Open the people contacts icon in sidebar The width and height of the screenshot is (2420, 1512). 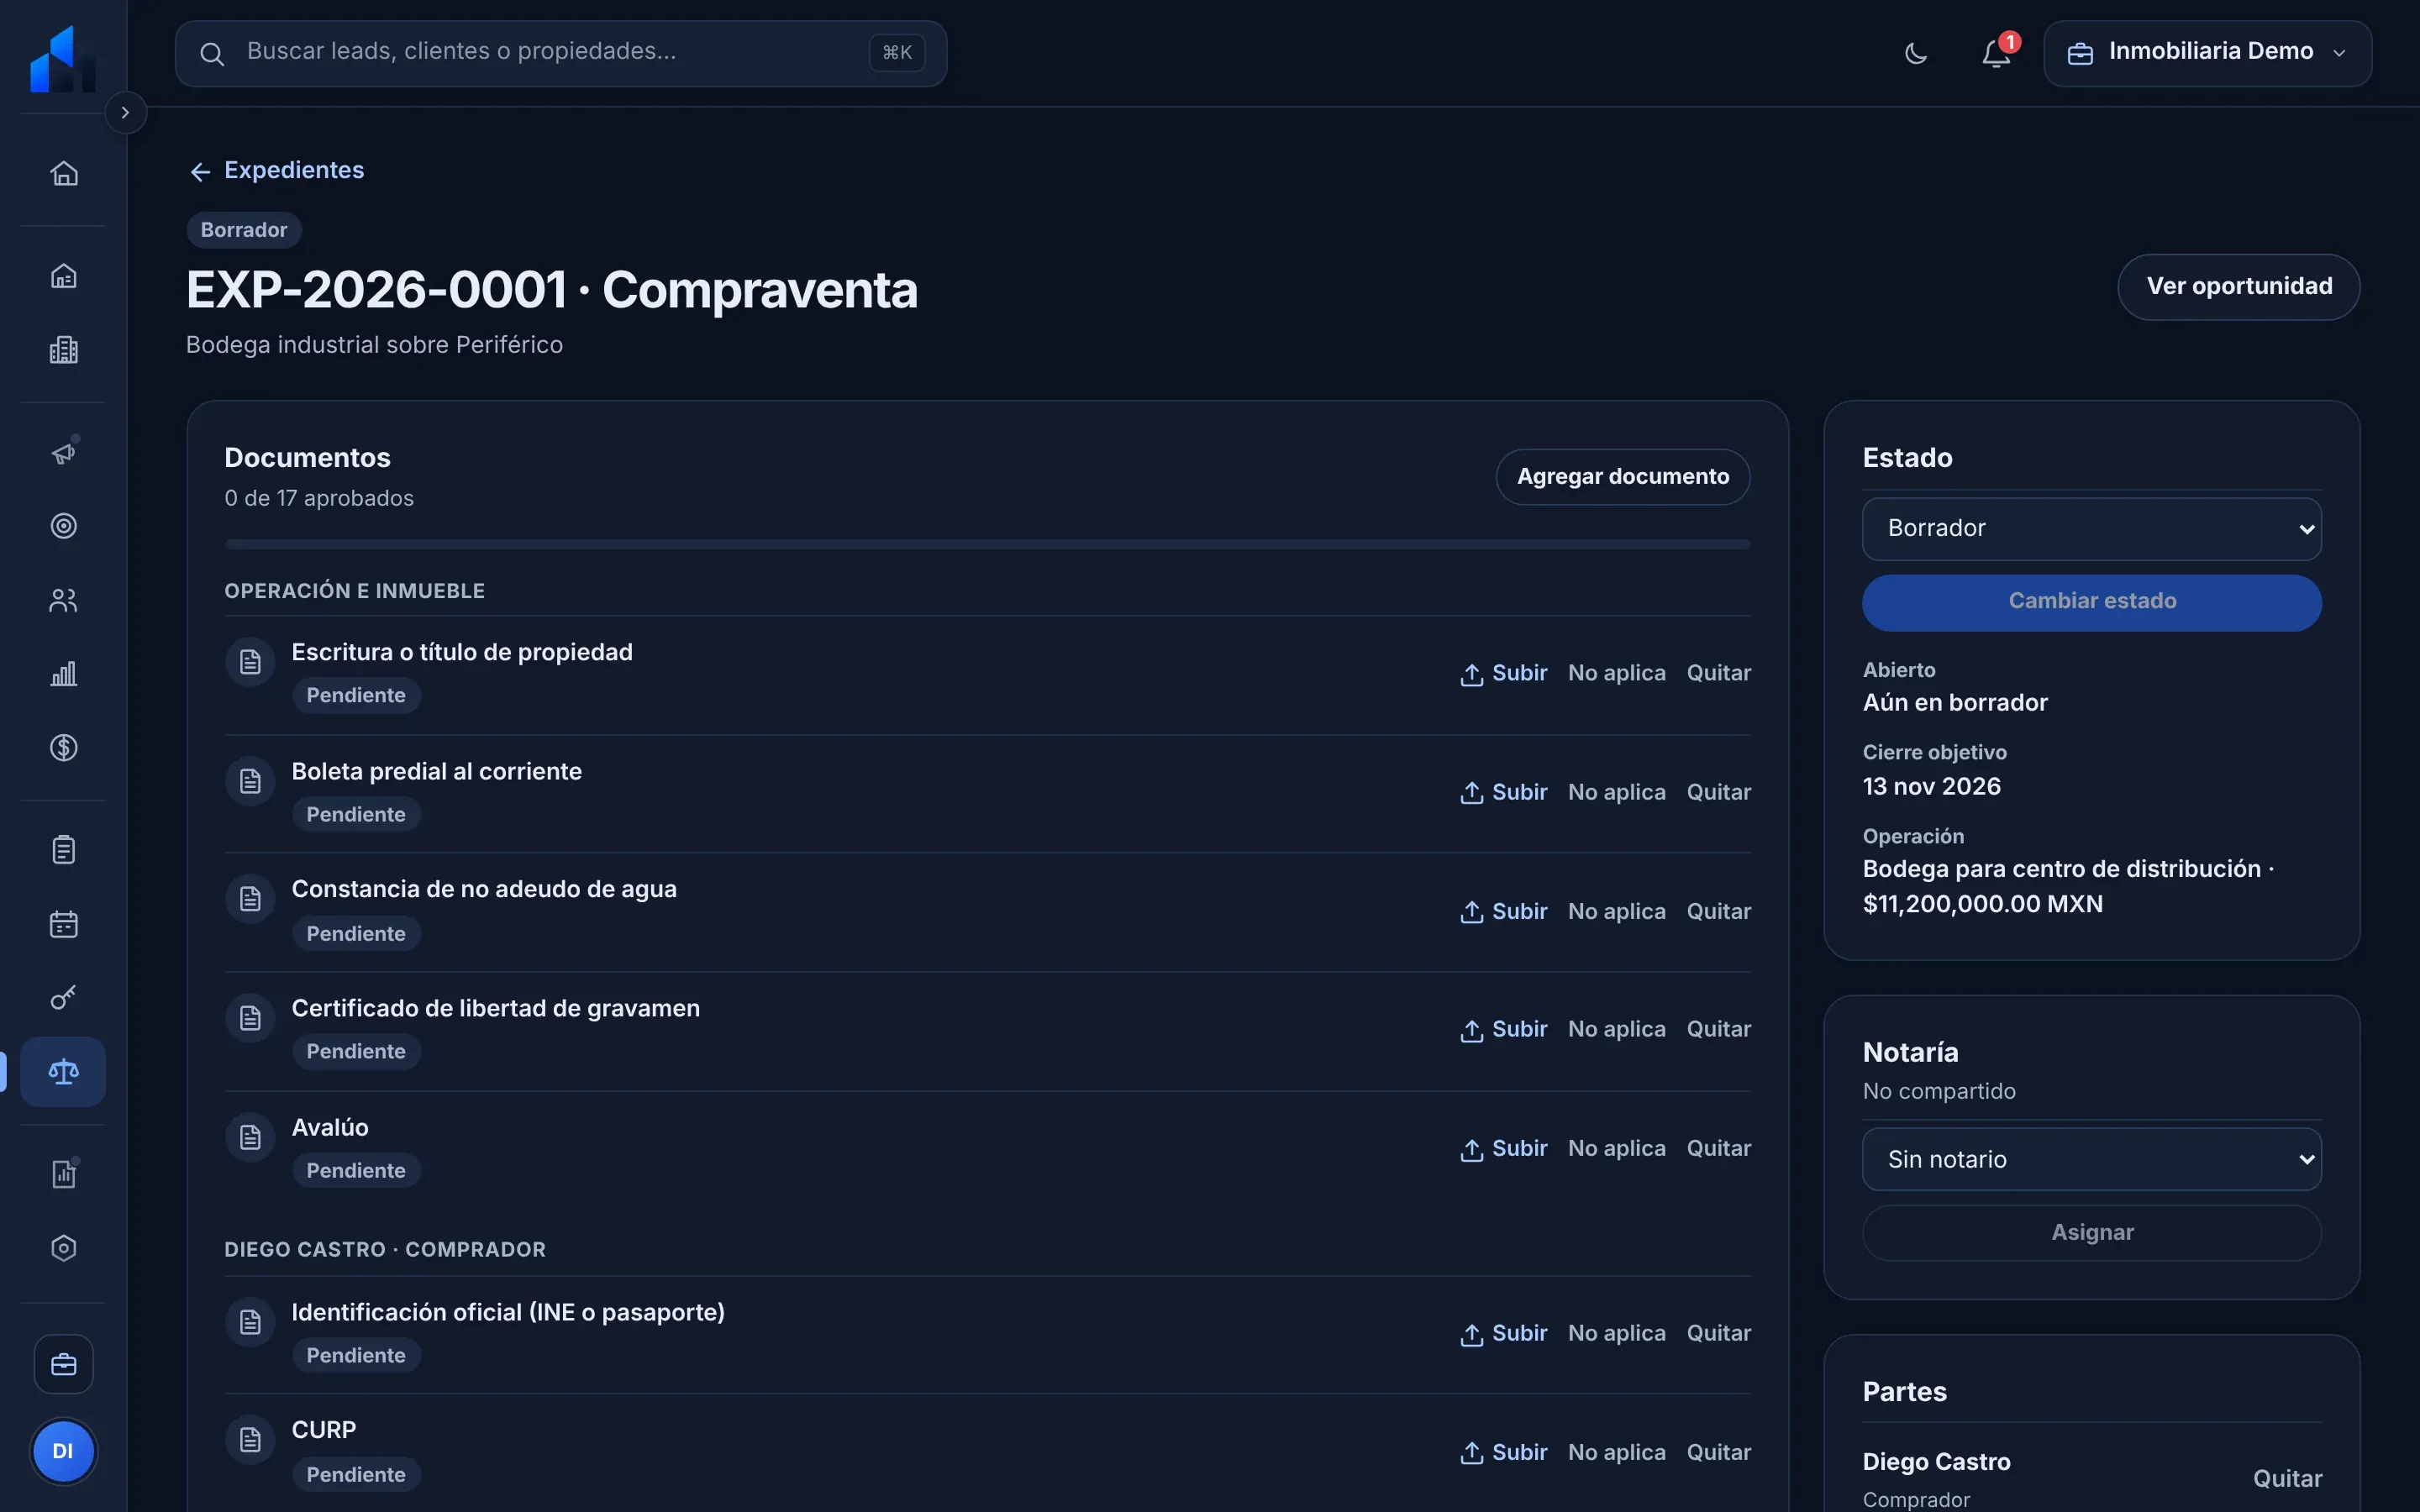pyautogui.click(x=63, y=600)
